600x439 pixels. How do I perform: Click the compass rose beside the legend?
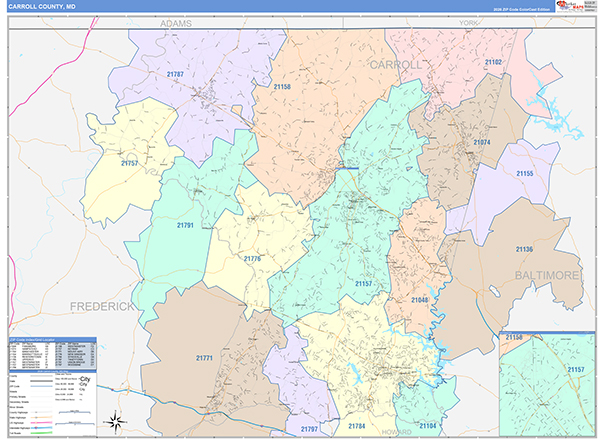pyautogui.click(x=115, y=421)
